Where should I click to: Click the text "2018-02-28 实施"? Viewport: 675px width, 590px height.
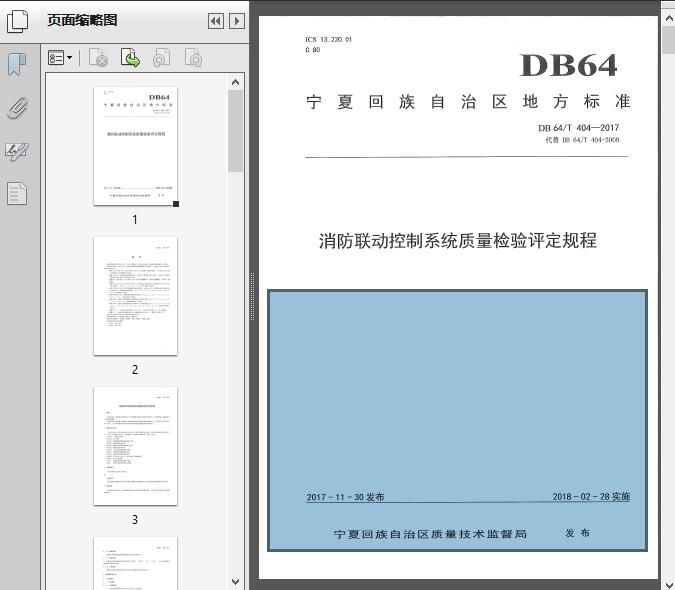(x=591, y=497)
